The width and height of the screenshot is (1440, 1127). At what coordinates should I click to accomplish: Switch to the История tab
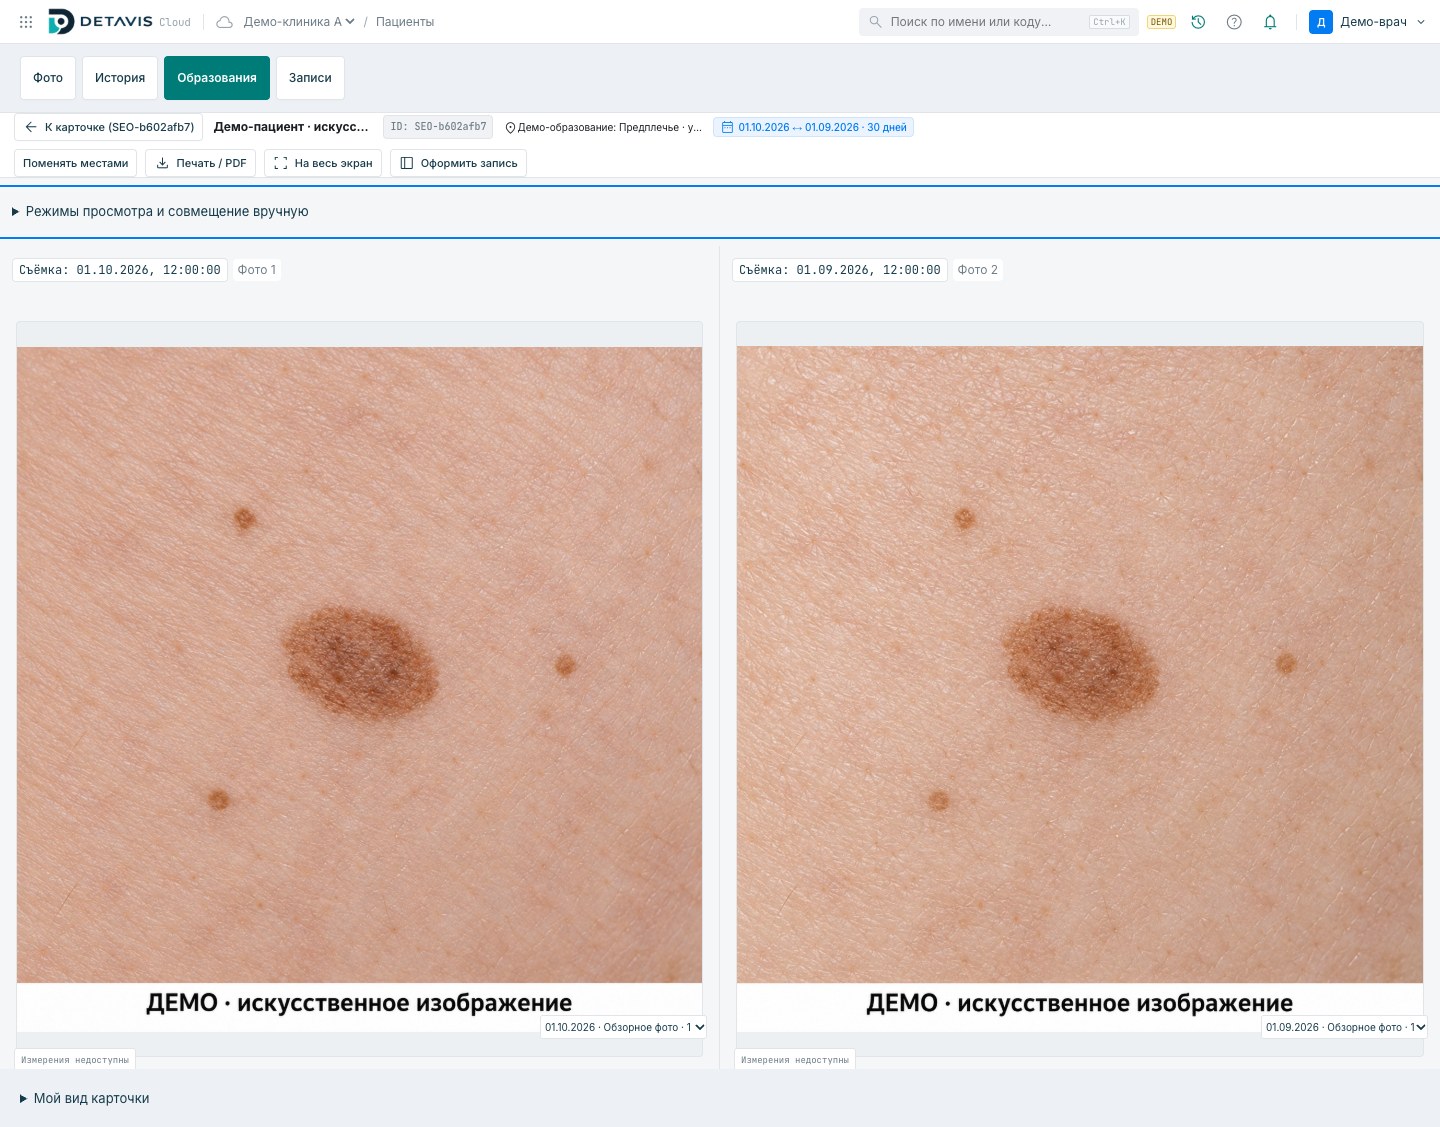[120, 78]
